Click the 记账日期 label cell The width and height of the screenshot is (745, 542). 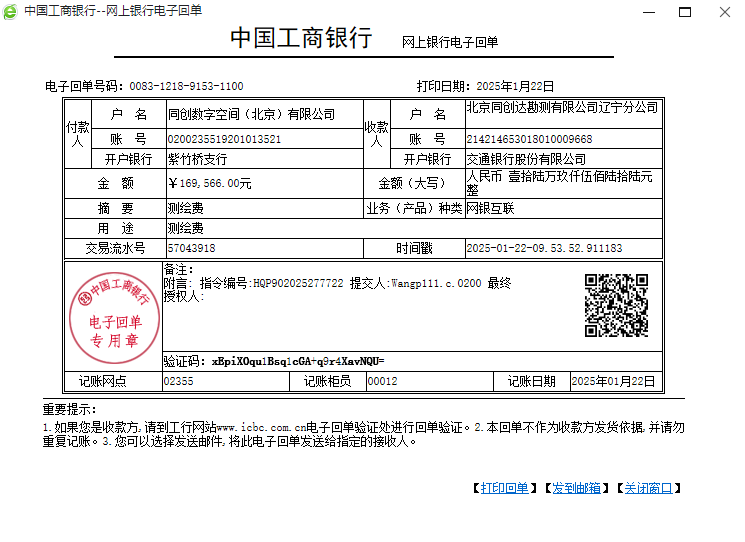click(x=532, y=381)
